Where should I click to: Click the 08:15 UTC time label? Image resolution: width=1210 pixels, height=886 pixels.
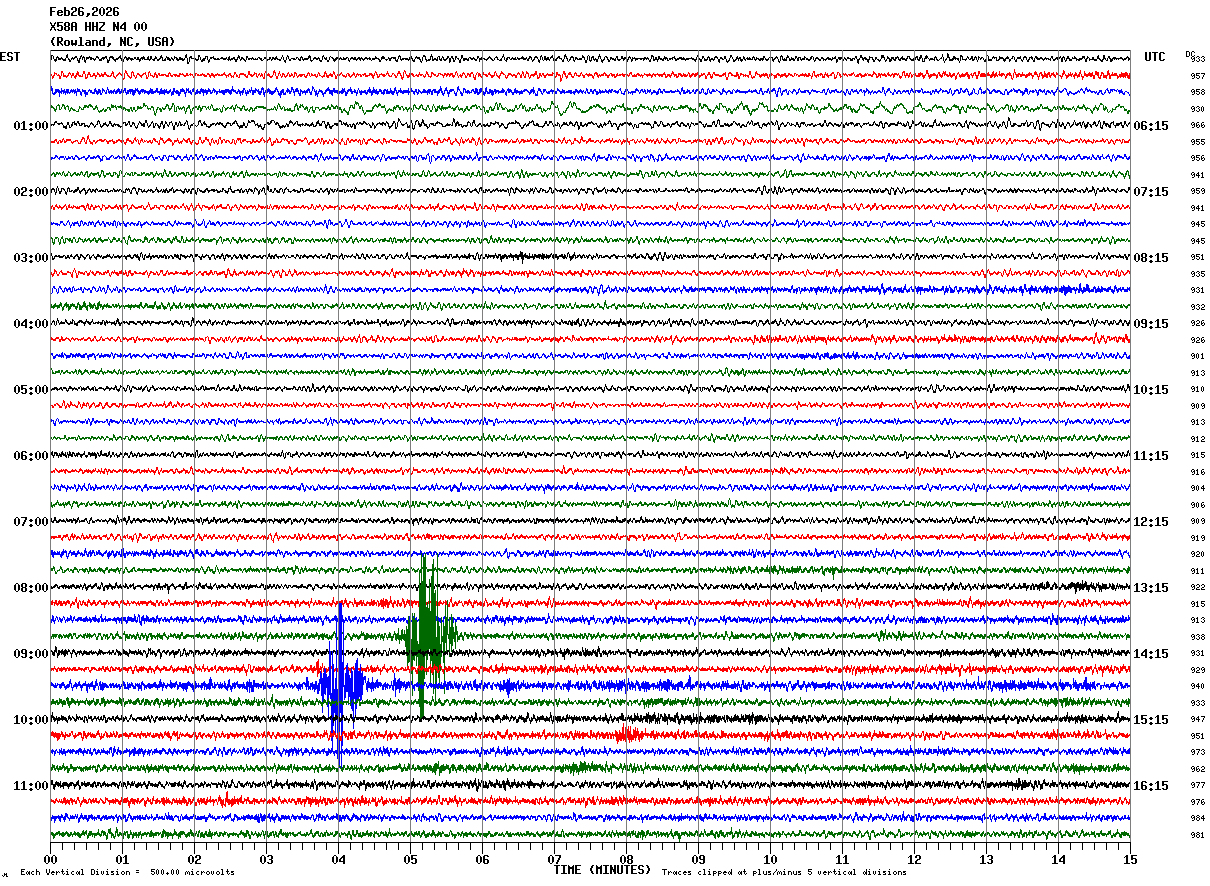pos(1151,258)
